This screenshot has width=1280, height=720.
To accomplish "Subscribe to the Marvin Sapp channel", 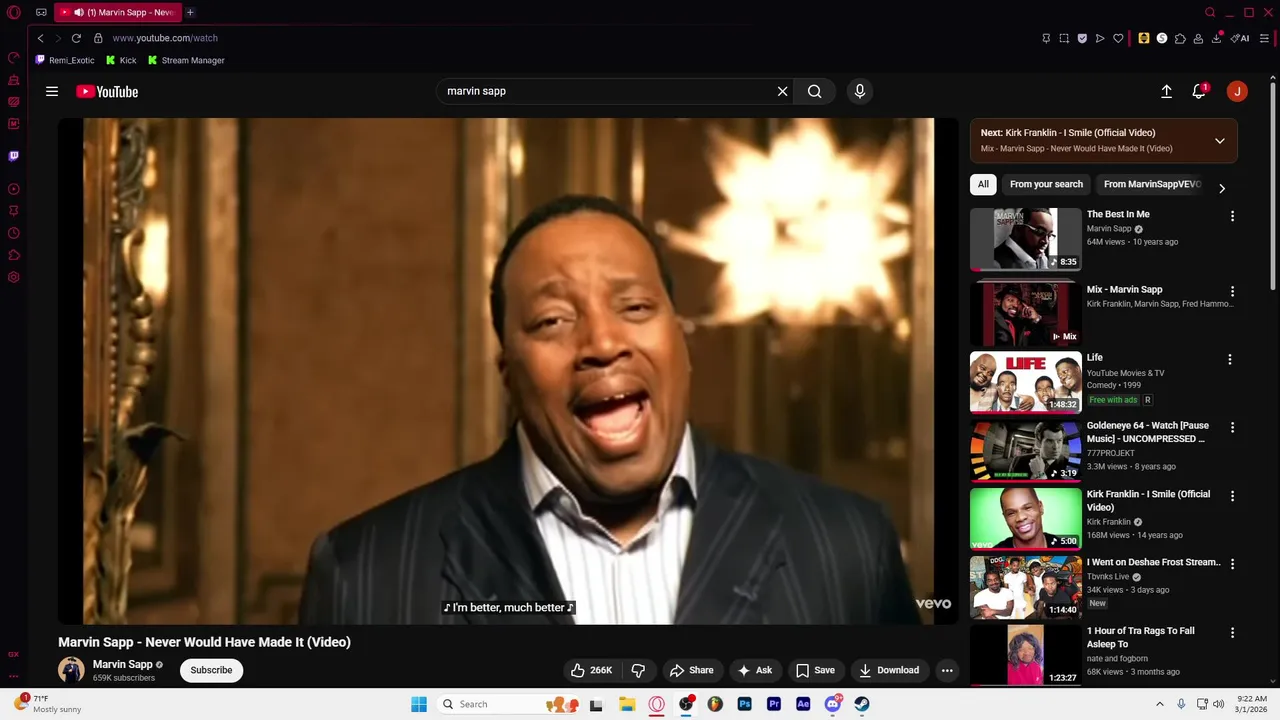I will [211, 670].
